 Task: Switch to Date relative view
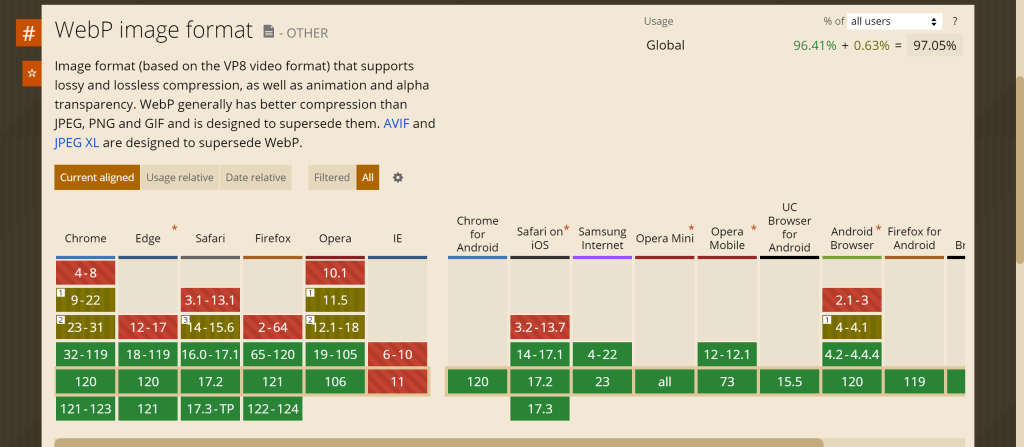(256, 178)
